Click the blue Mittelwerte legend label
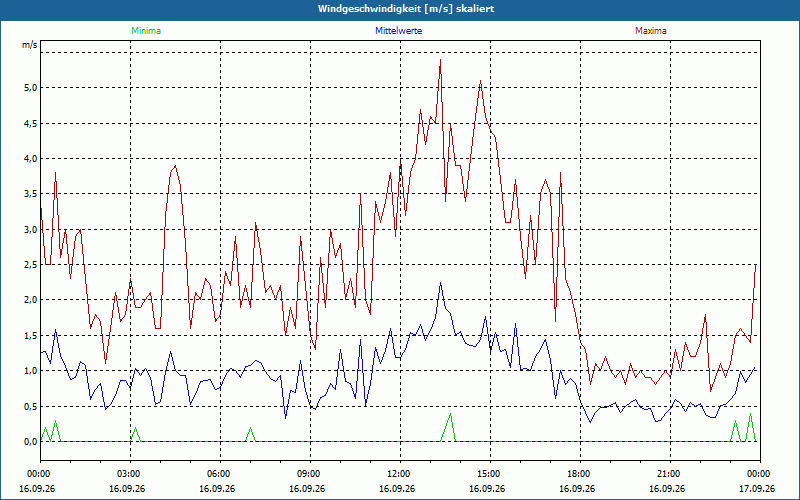This screenshot has width=800, height=500. (x=398, y=31)
